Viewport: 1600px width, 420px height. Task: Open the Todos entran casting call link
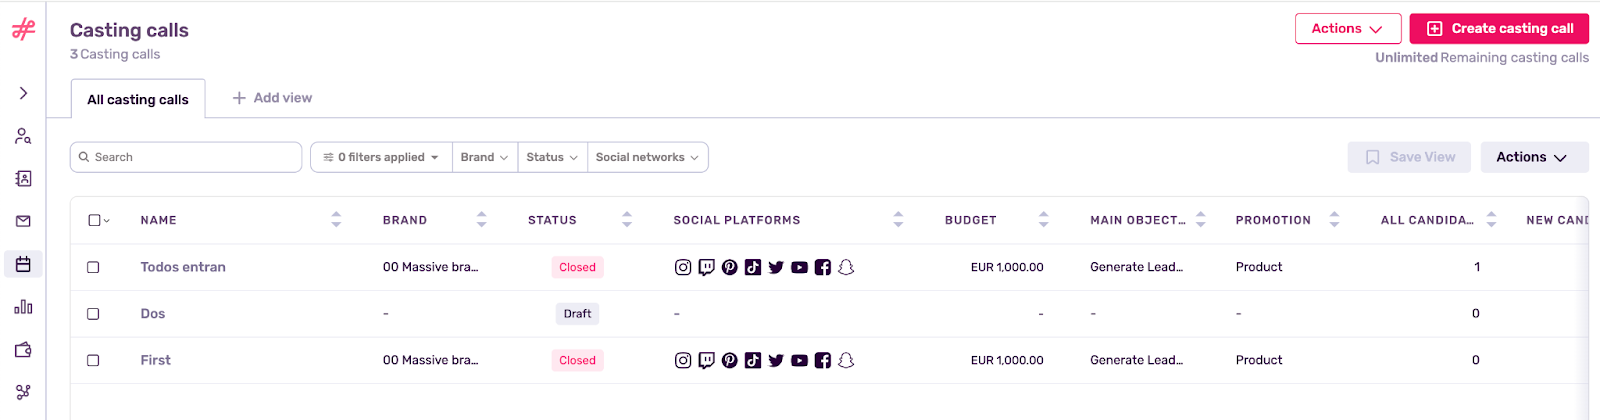[183, 267]
